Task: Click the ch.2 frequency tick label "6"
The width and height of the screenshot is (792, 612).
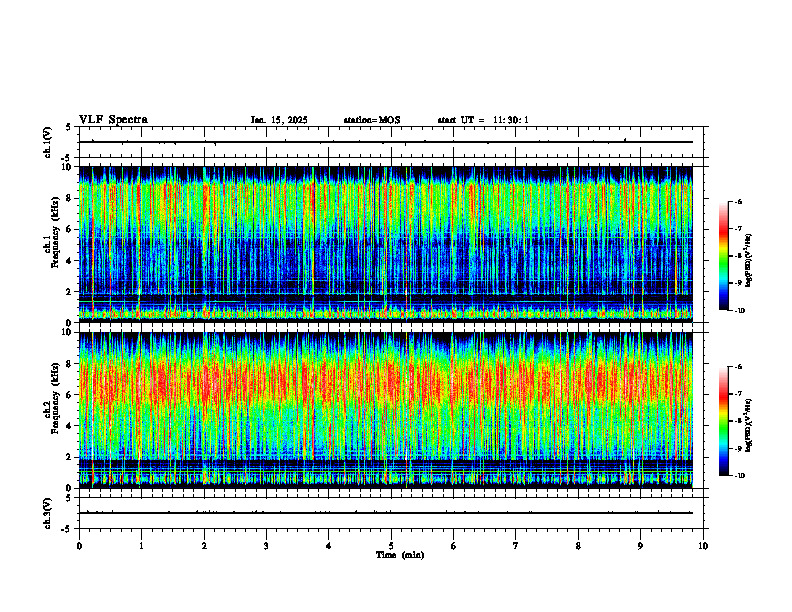Action: (x=70, y=395)
